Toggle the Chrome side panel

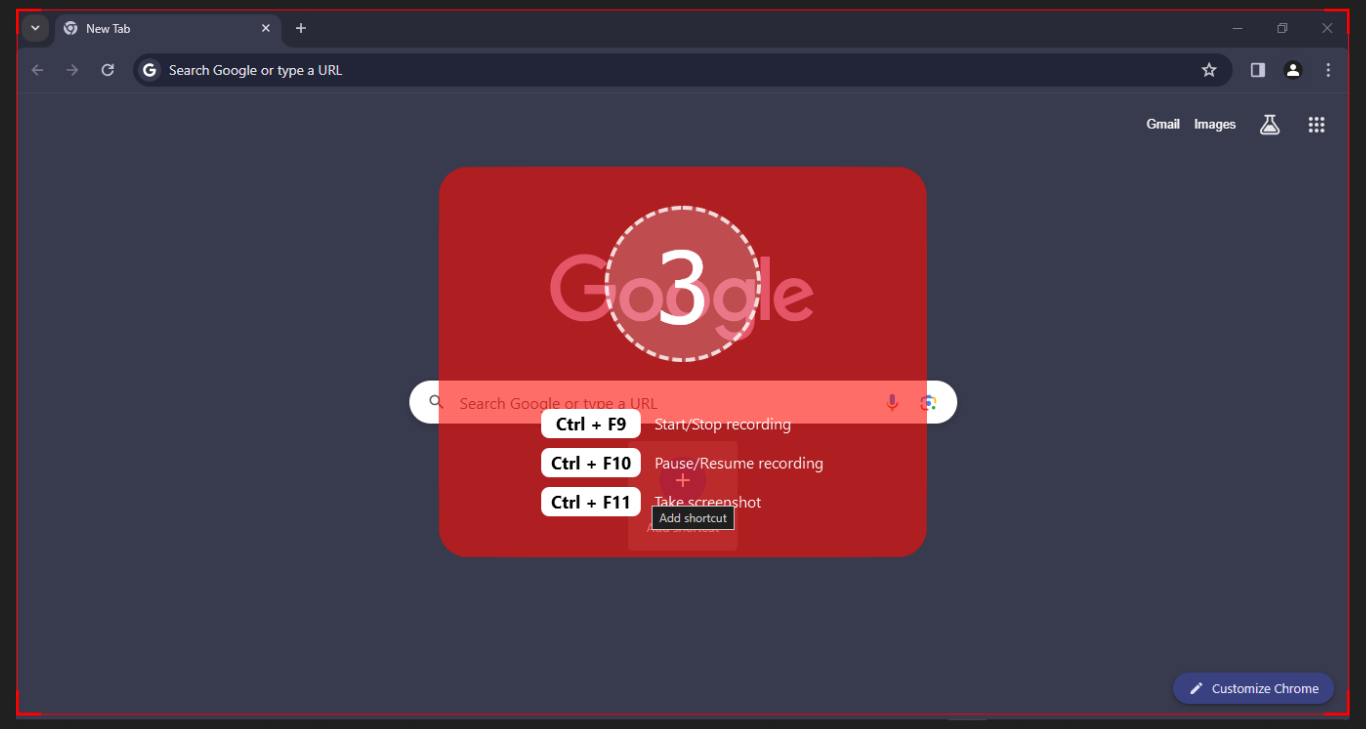pyautogui.click(x=1258, y=70)
